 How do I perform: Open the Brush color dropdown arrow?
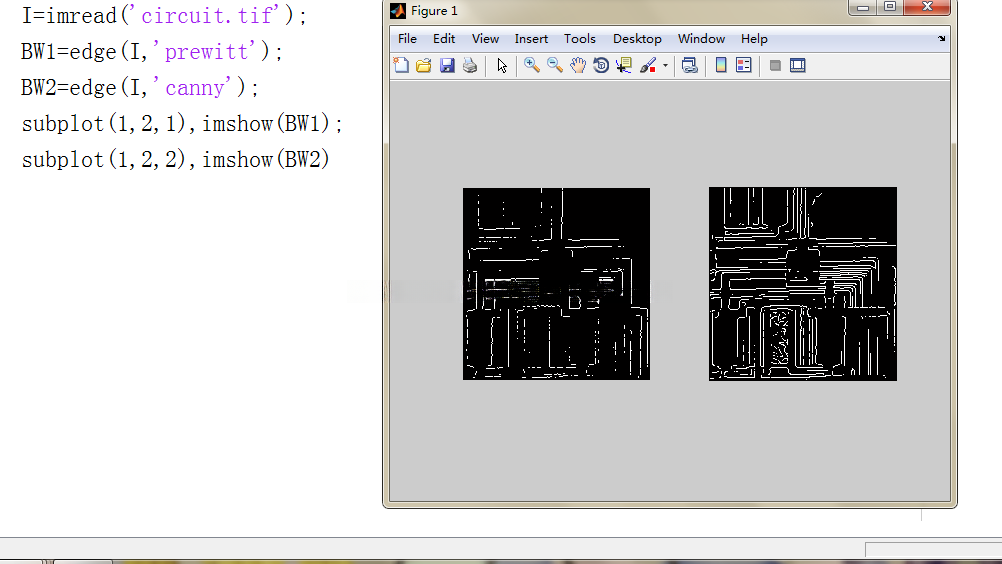[x=665, y=65]
